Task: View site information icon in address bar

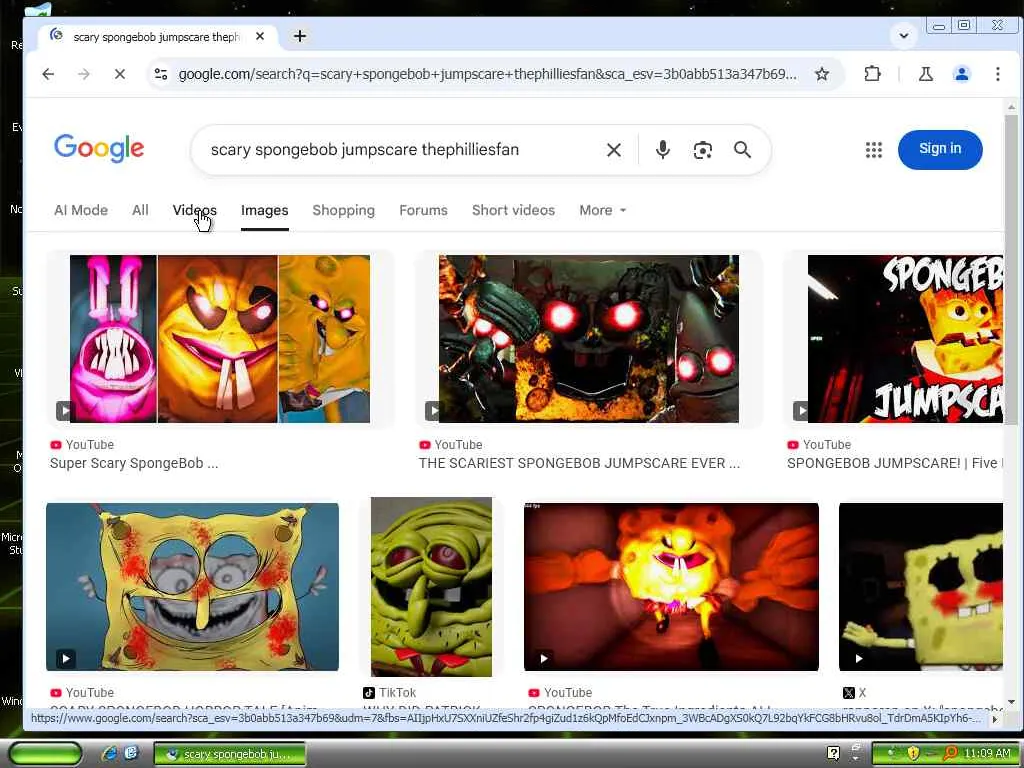Action: click(x=161, y=74)
